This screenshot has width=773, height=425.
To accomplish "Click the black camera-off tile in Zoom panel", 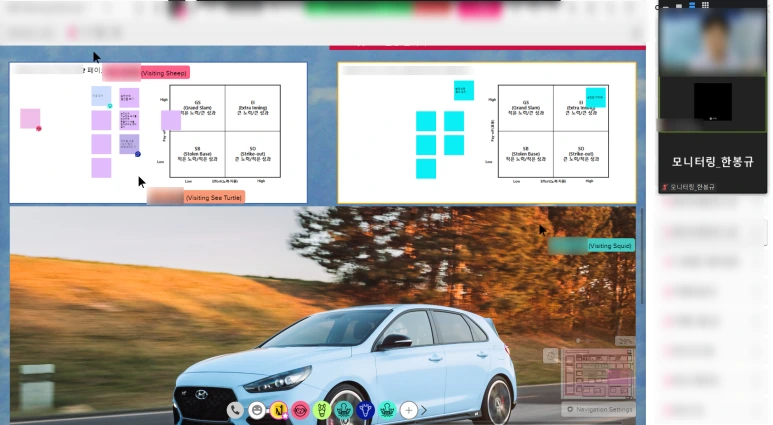I will [713, 102].
